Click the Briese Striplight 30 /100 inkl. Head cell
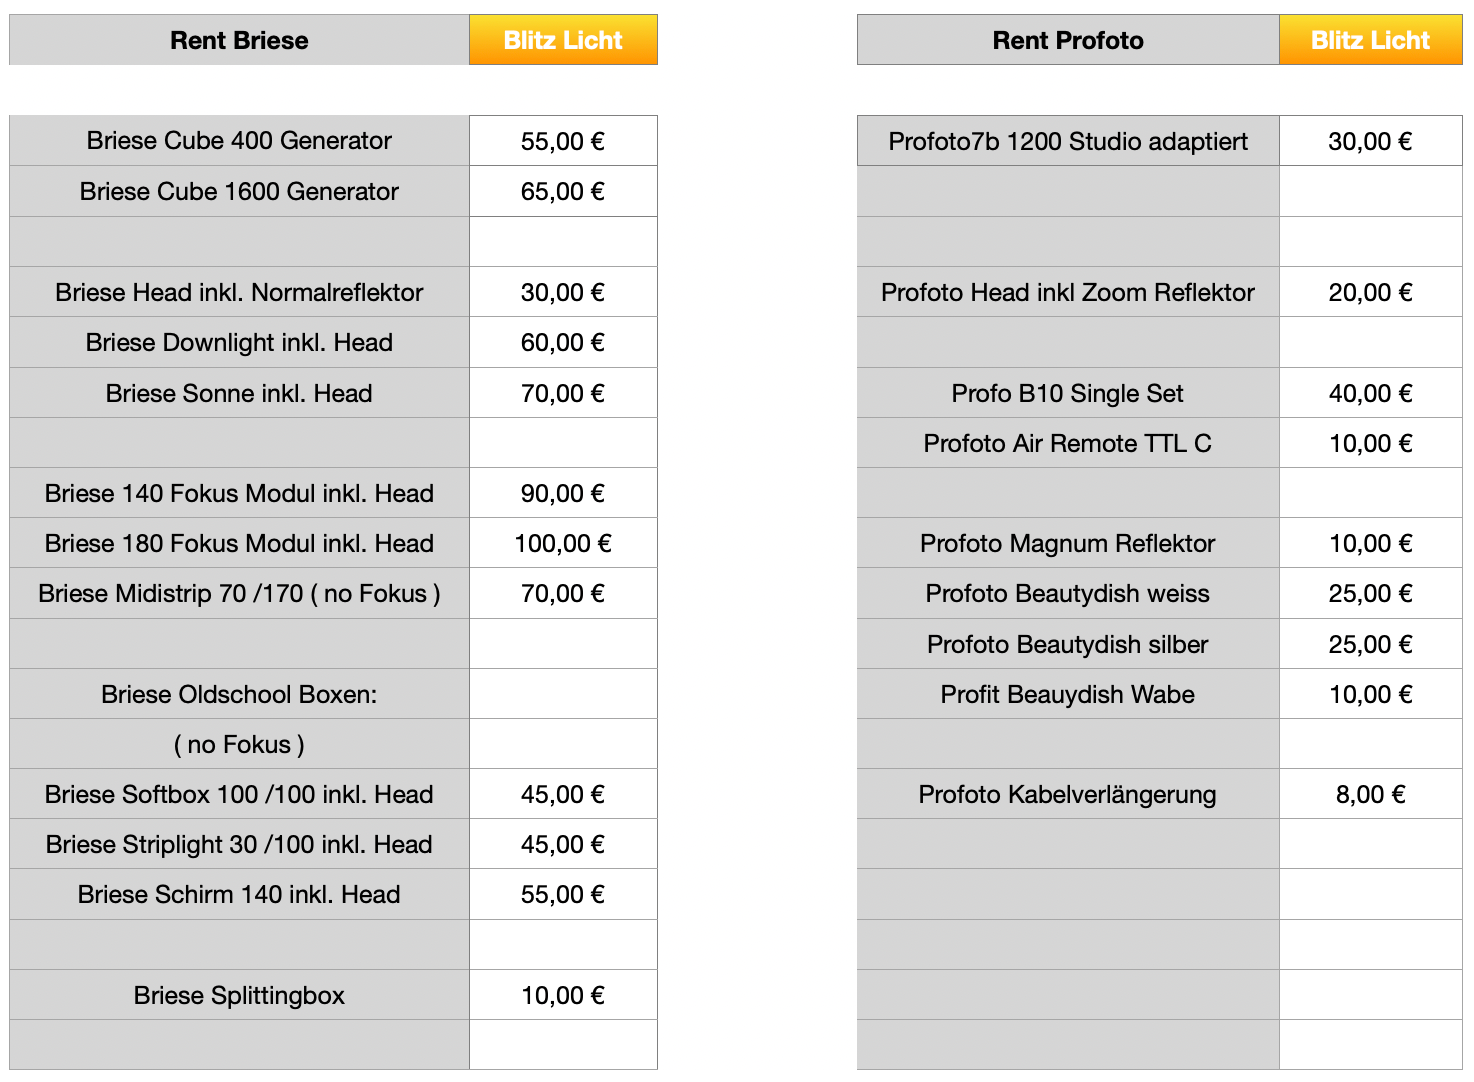The width and height of the screenshot is (1474, 1082). (x=239, y=845)
